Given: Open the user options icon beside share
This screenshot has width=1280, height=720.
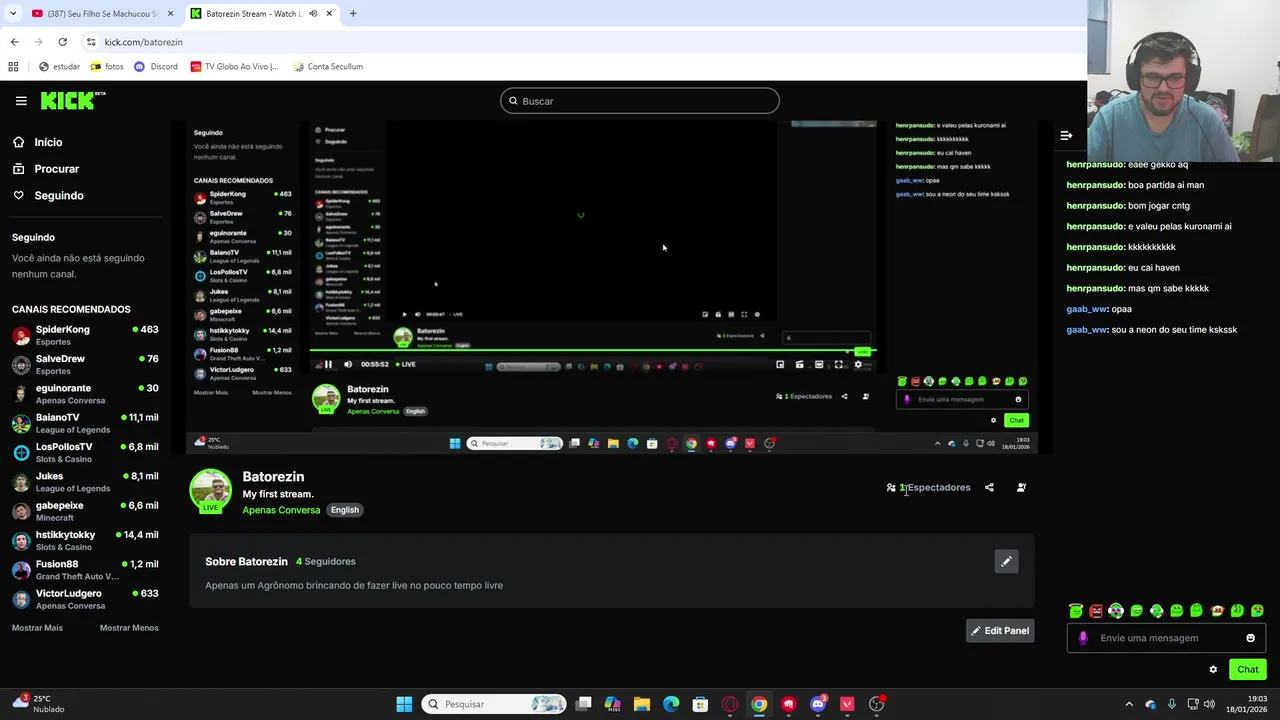Looking at the screenshot, I should (1021, 488).
